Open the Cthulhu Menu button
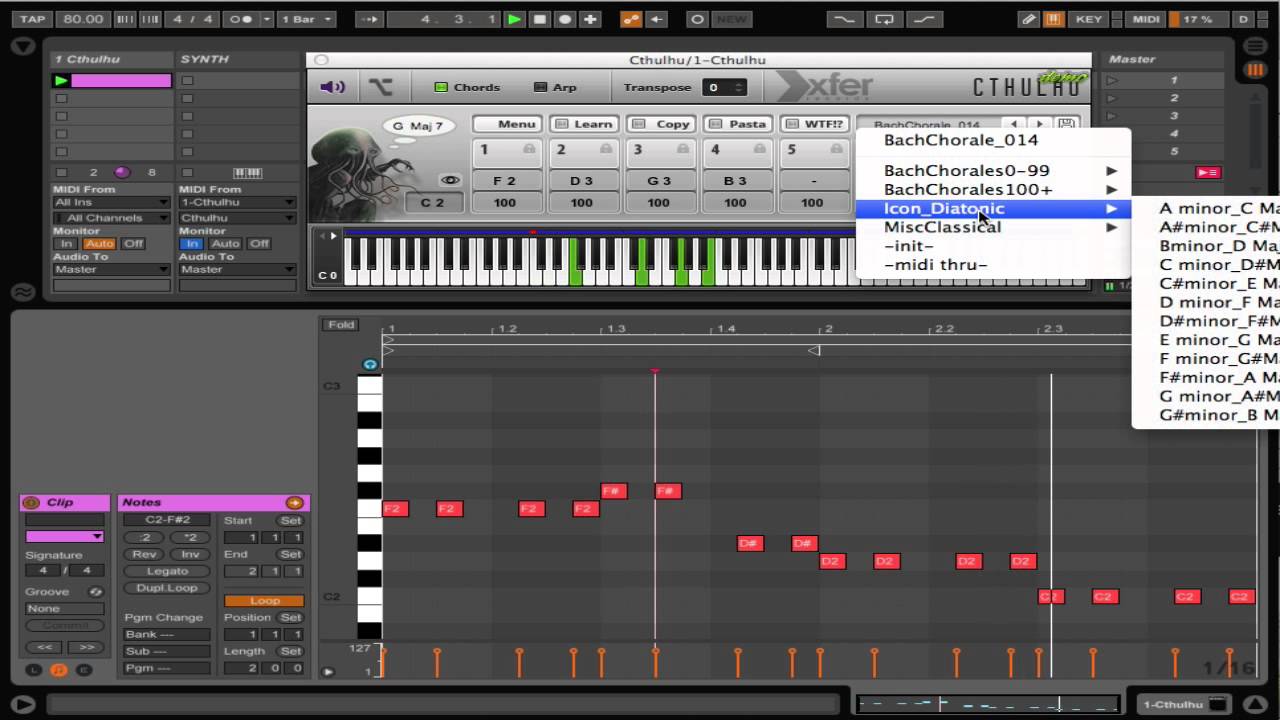Viewport: 1280px width, 720px height. point(507,124)
